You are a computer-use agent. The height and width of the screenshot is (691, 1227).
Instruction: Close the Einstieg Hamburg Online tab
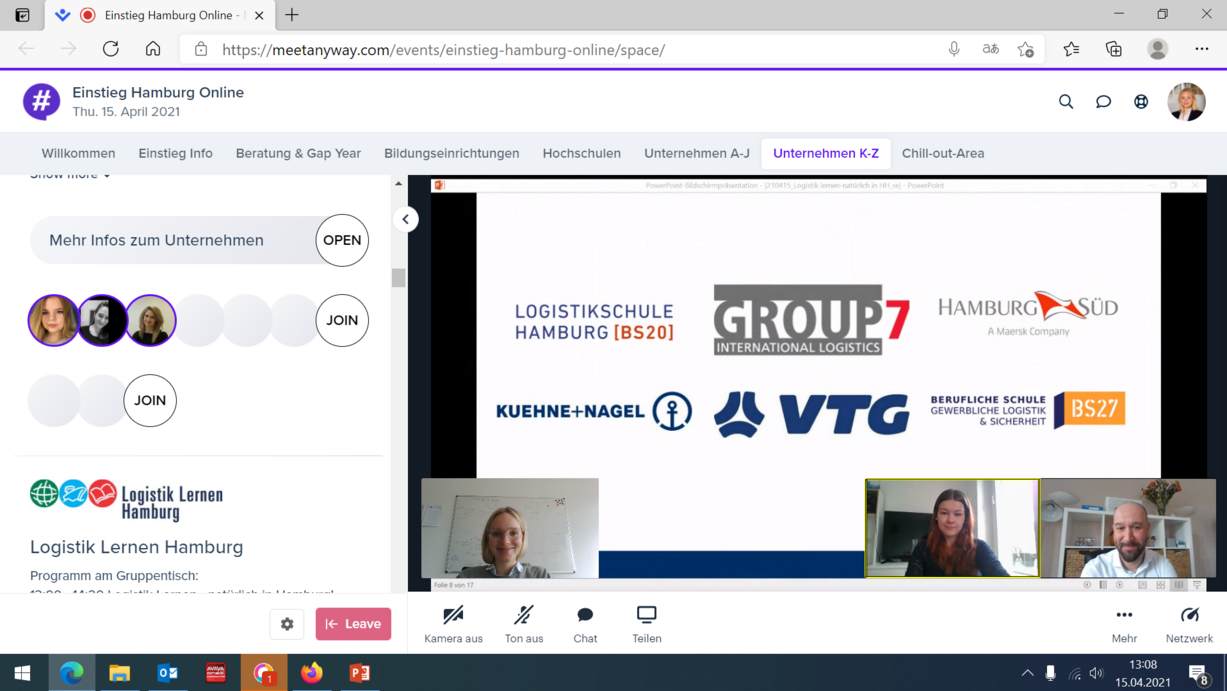click(259, 15)
